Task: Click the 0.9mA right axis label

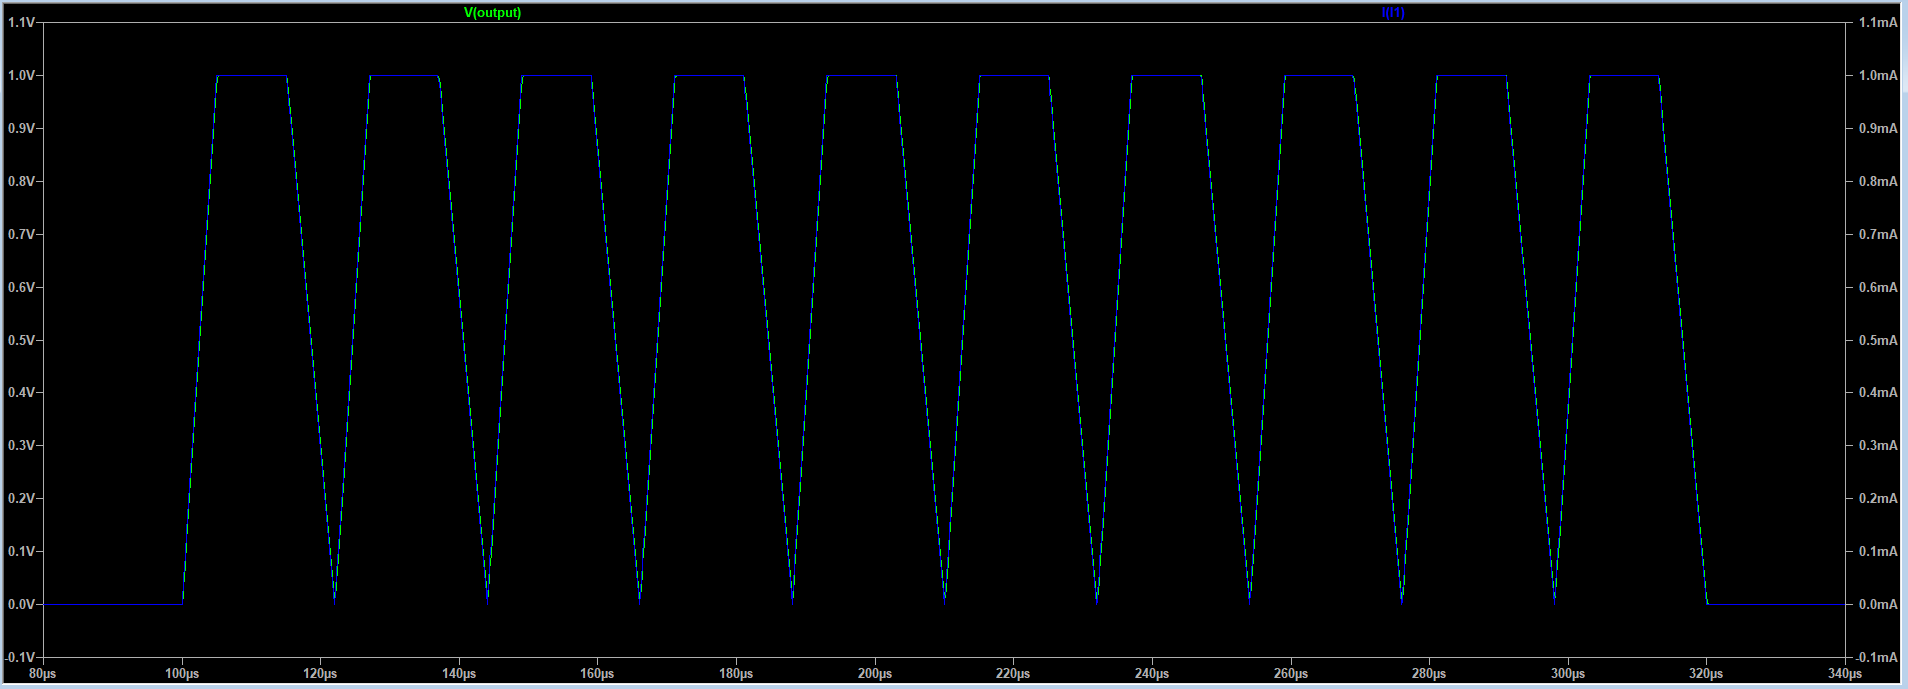Action: coord(1877,129)
